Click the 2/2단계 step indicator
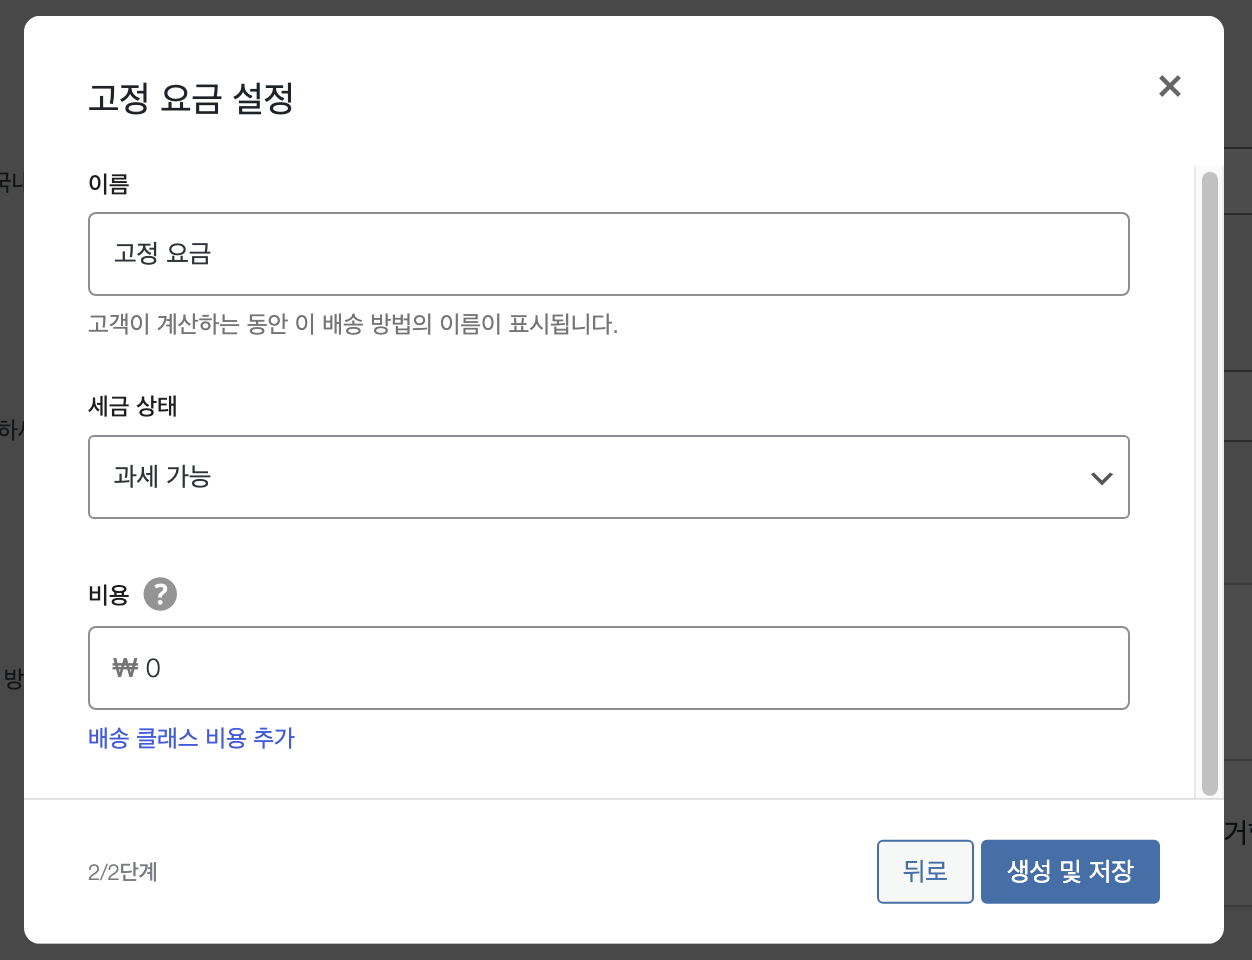Viewport: 1252px width, 960px height. pyautogui.click(x=123, y=872)
